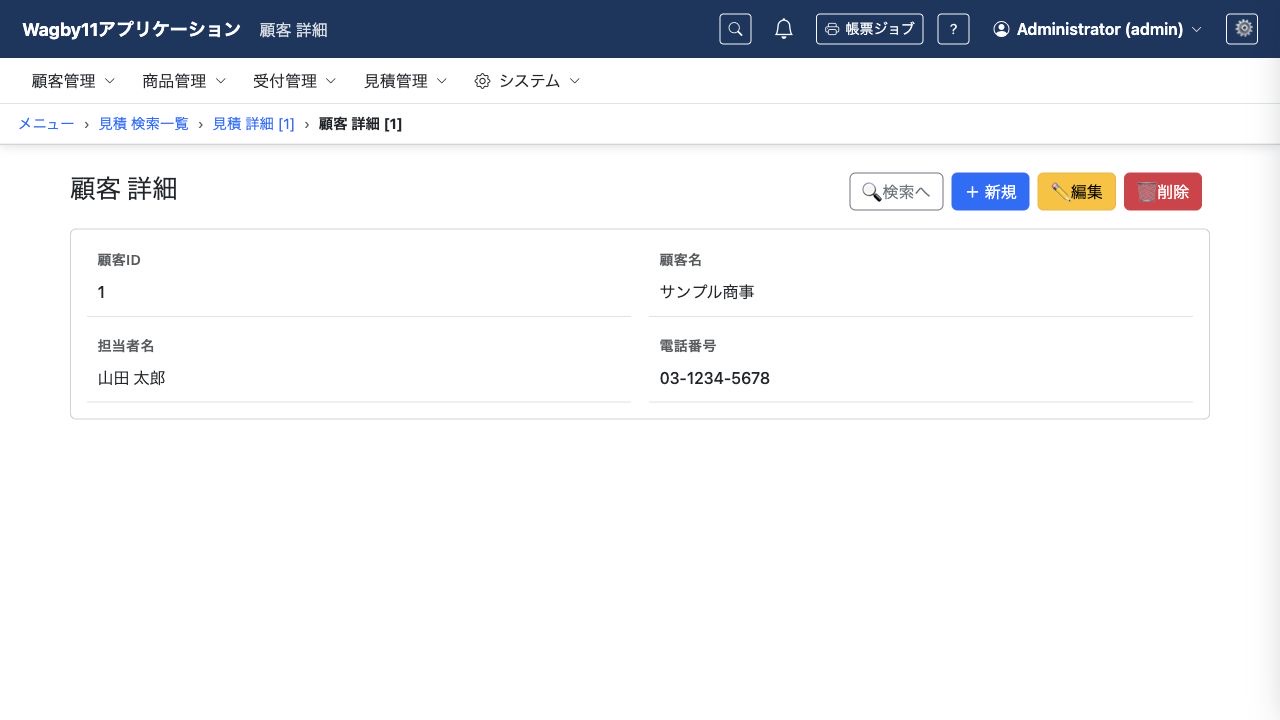Expand the 見積管理 menu
The height and width of the screenshot is (720, 1280).
pos(405,81)
